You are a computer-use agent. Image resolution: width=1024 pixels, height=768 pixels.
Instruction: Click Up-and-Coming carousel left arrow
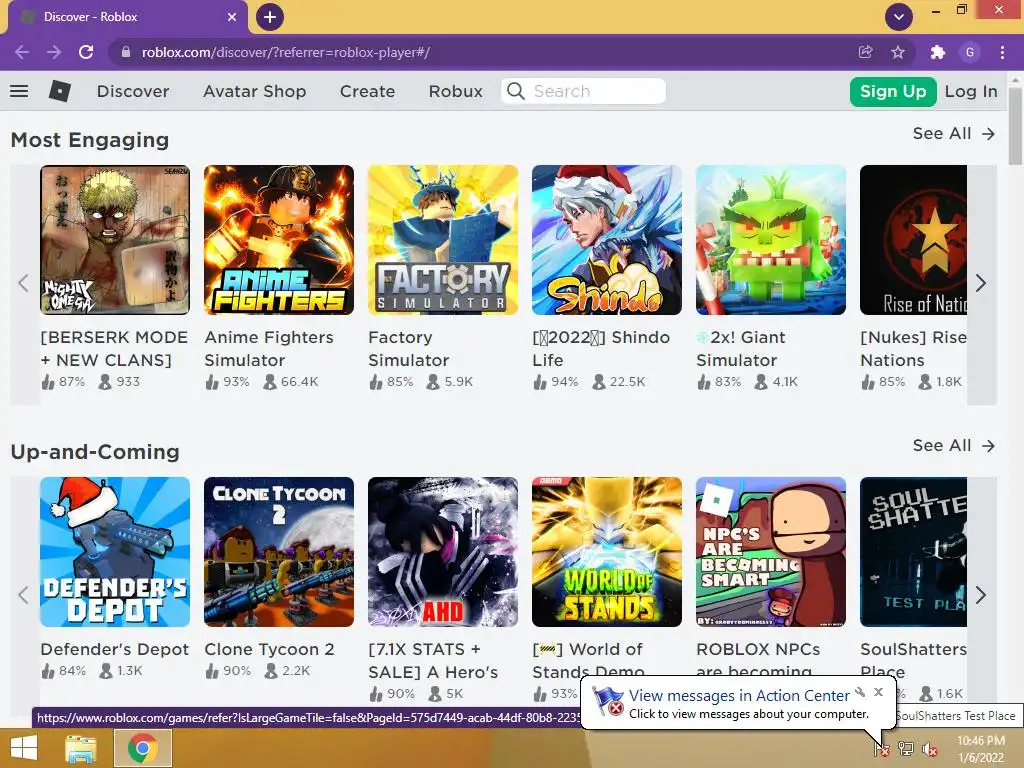coord(24,595)
